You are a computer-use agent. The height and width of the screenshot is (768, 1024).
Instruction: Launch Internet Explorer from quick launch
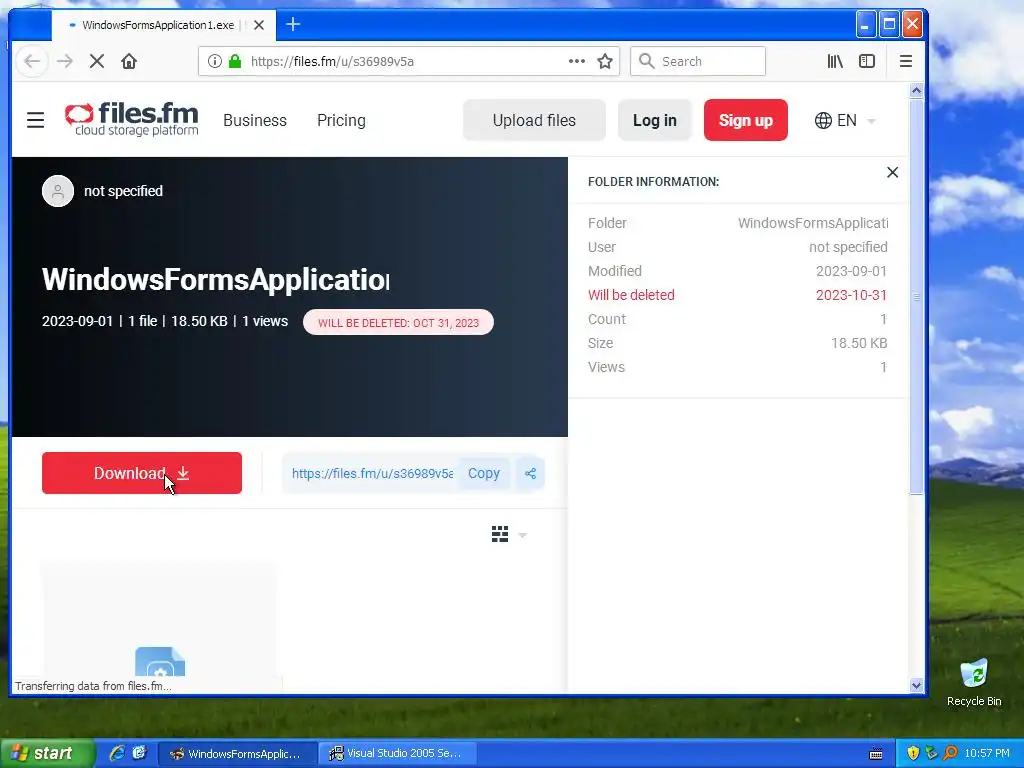117,754
